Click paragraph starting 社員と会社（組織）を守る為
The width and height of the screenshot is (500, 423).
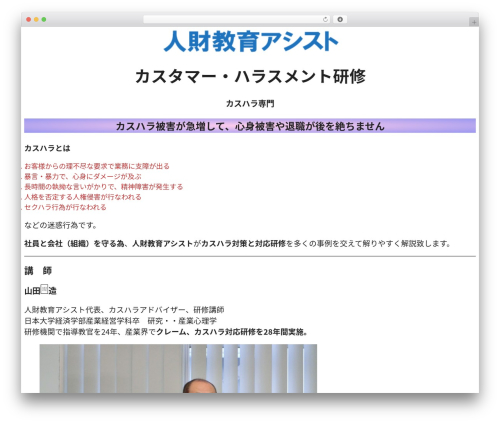click(x=238, y=244)
